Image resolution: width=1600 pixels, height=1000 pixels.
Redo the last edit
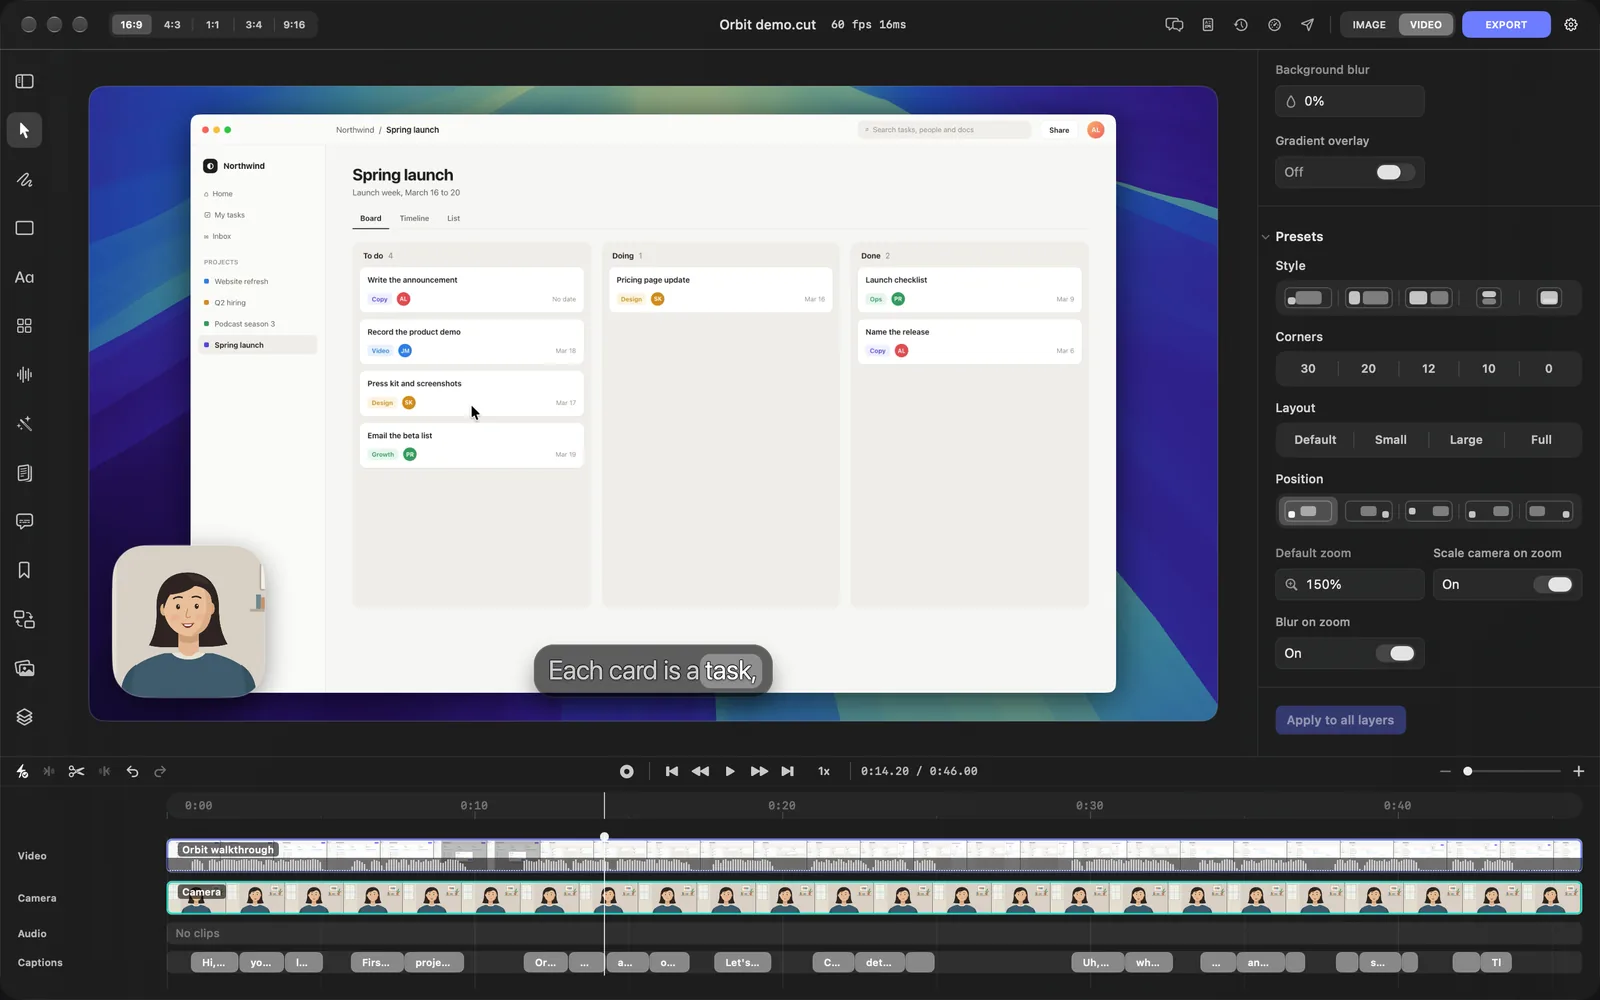(160, 771)
